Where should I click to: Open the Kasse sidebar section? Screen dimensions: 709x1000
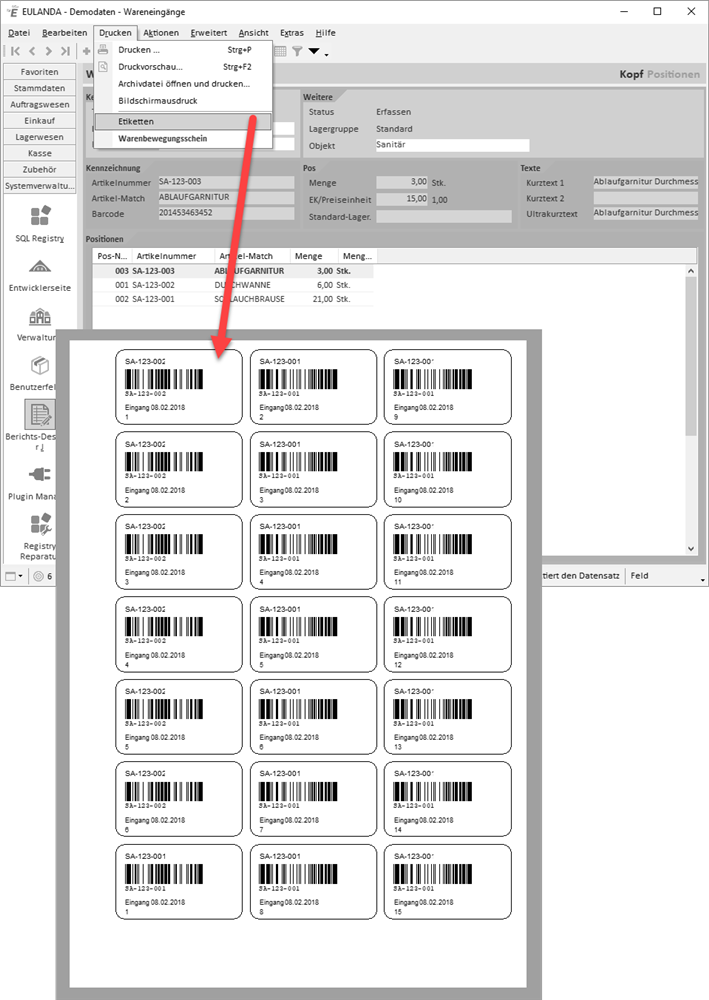point(40,153)
